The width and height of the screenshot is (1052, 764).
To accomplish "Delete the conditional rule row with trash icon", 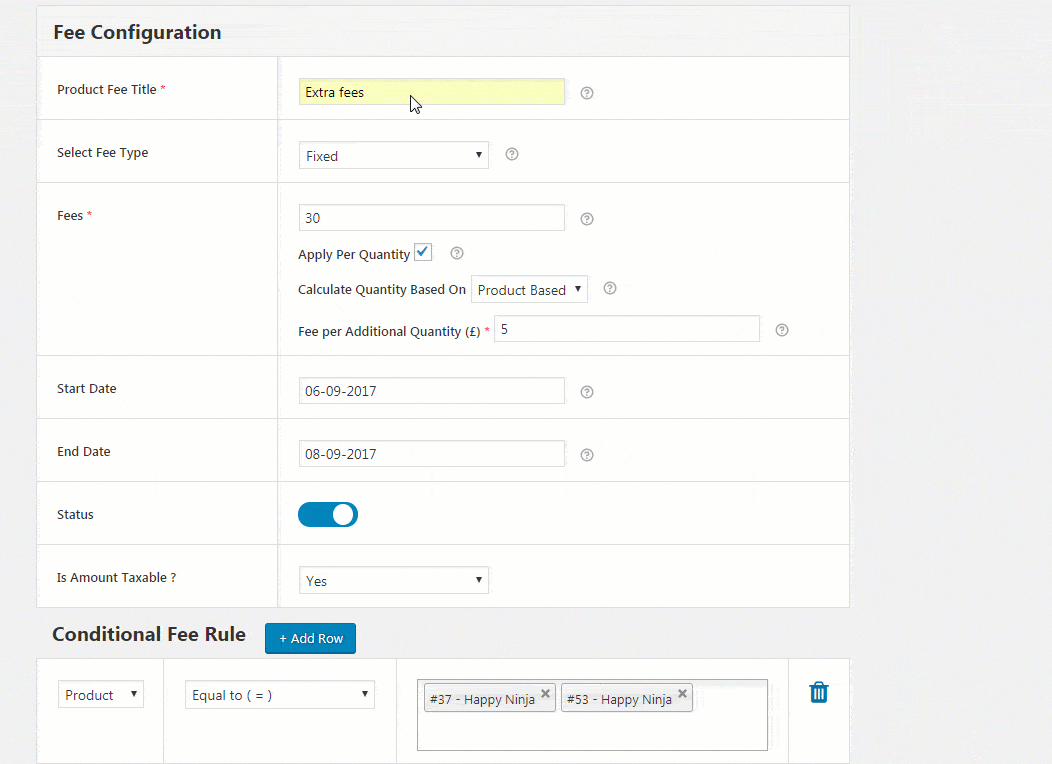I will click(x=819, y=692).
